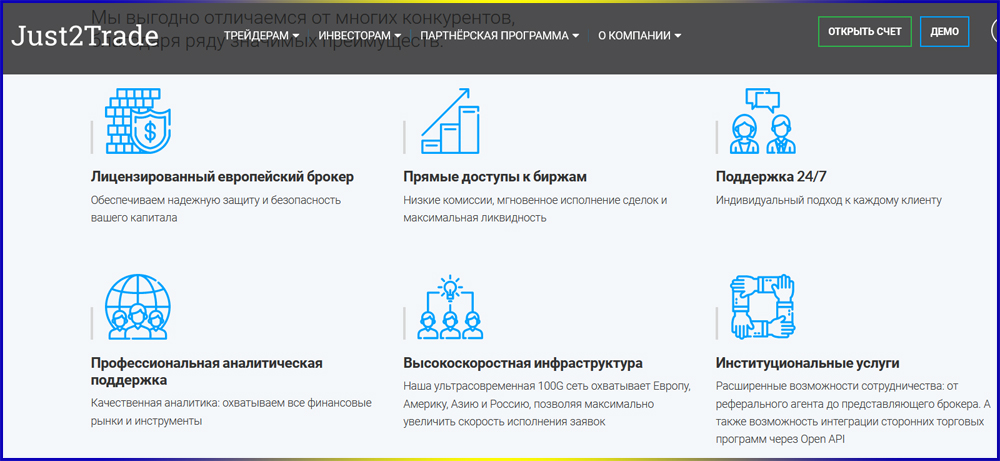Select heading Поддержка 24/7
This screenshot has width=1000, height=461.
(771, 177)
